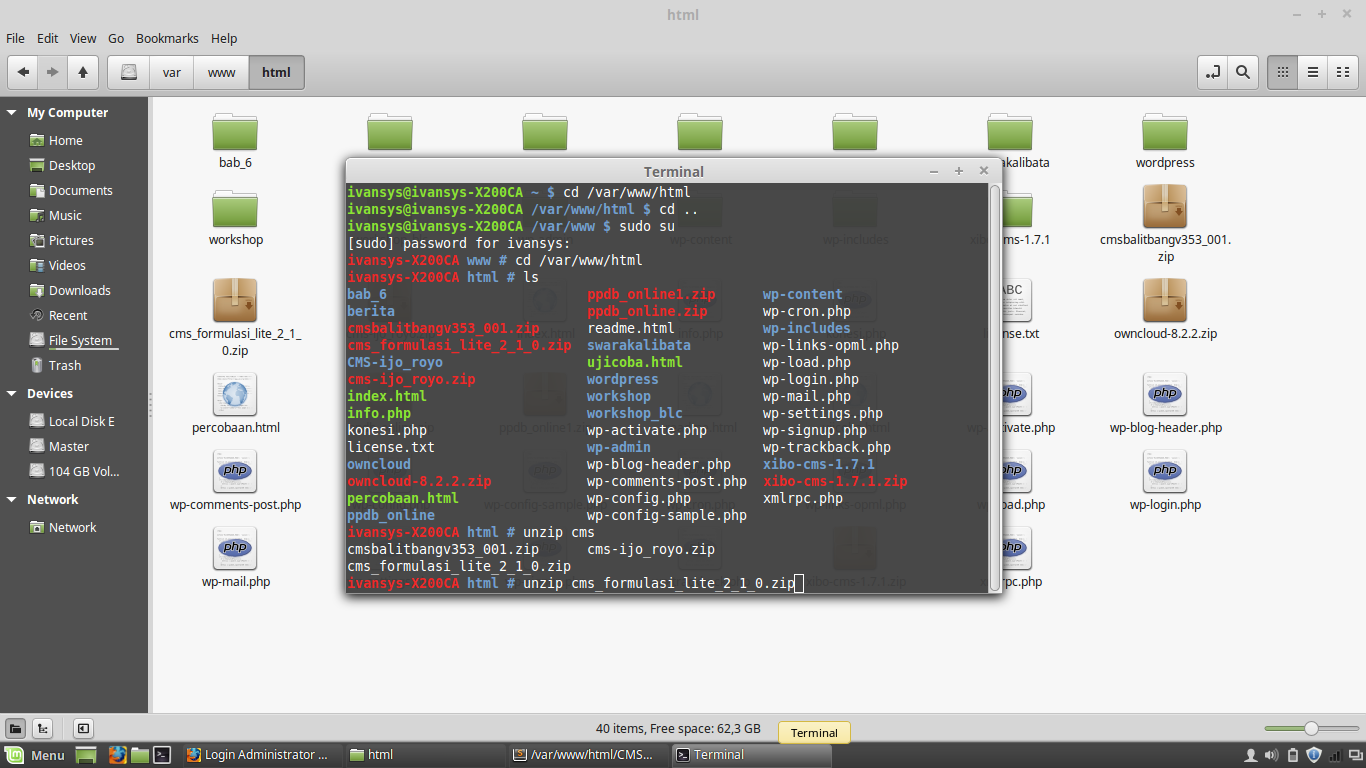This screenshot has height=768, width=1366.
Task: Go to Downloads in the sidebar
Action: 79,291
